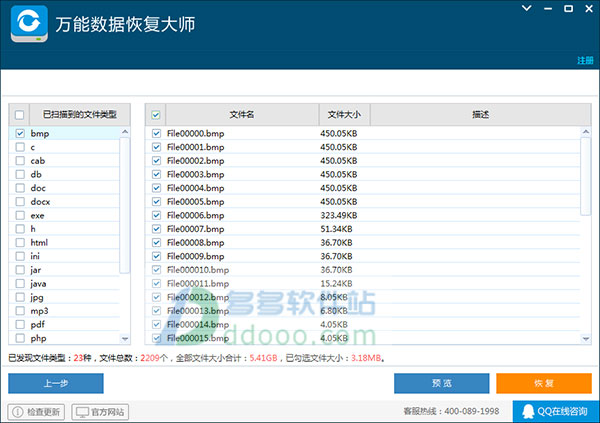Check the c file type checkbox
Viewport: 600px width, 423px height.
[20, 147]
